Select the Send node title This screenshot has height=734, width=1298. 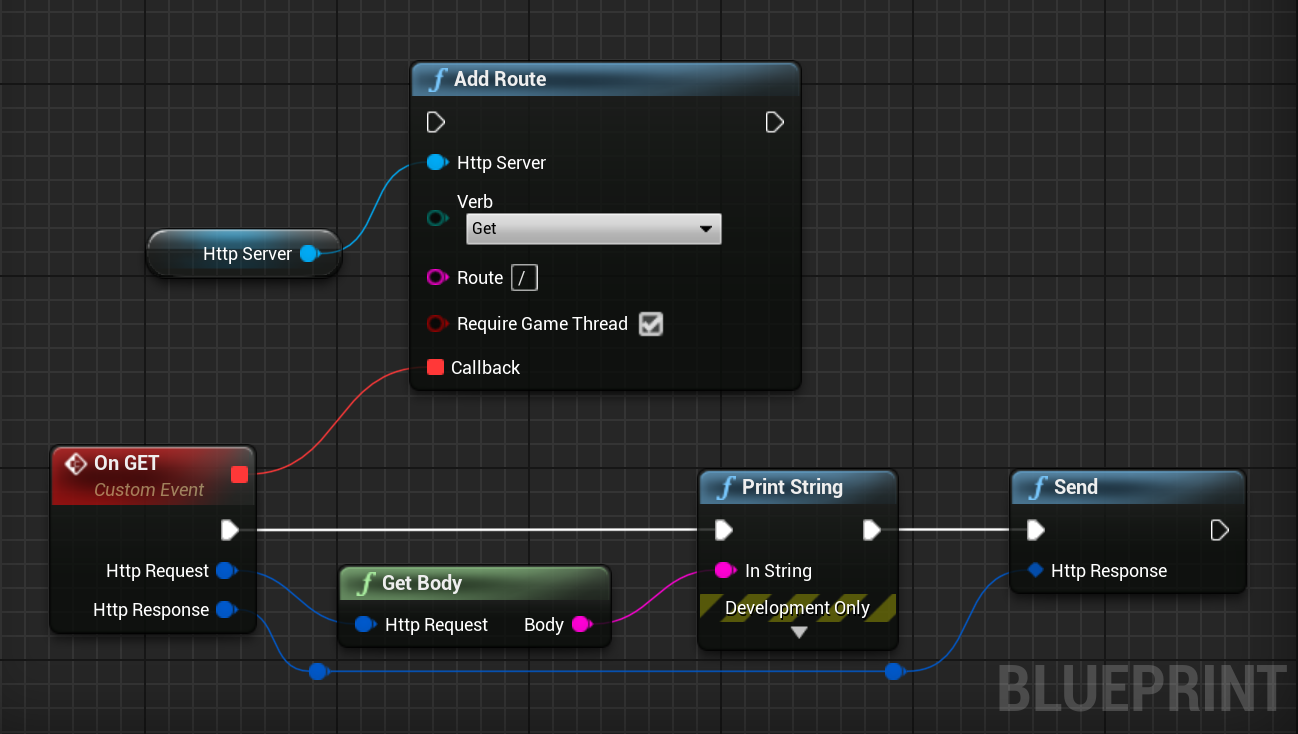(1076, 487)
